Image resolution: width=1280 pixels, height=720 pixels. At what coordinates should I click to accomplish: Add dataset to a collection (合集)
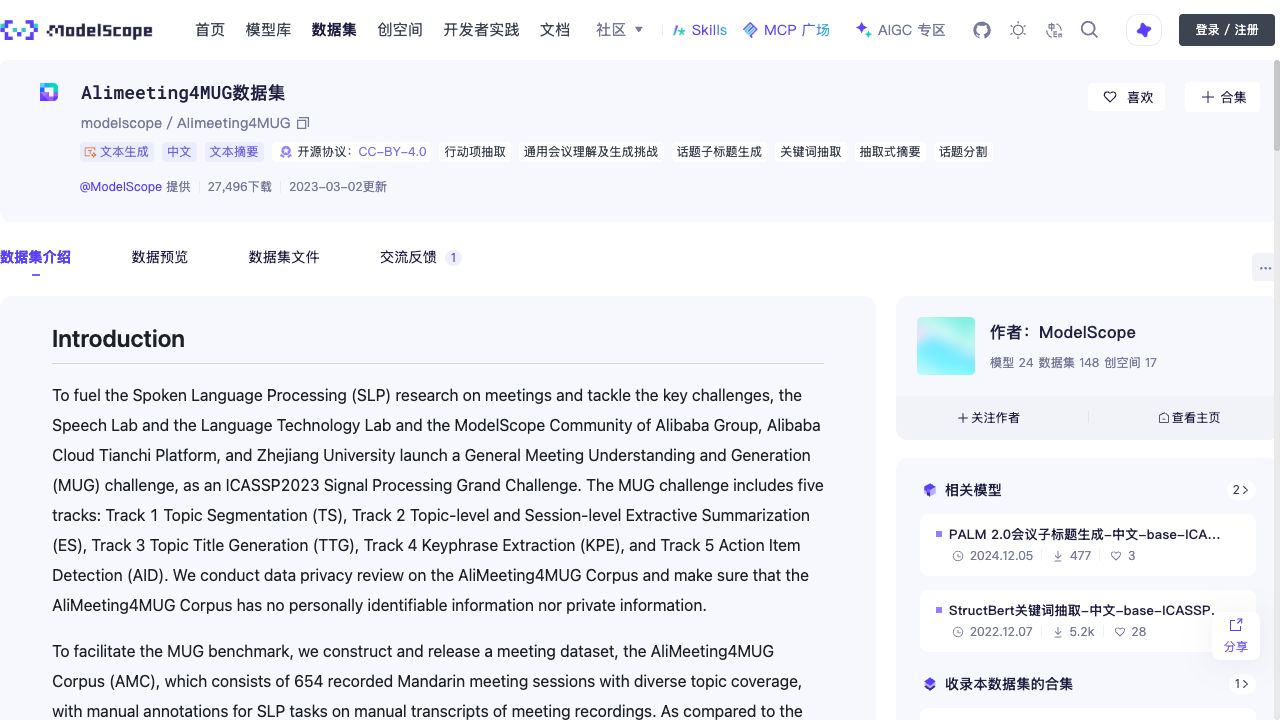pos(1223,97)
